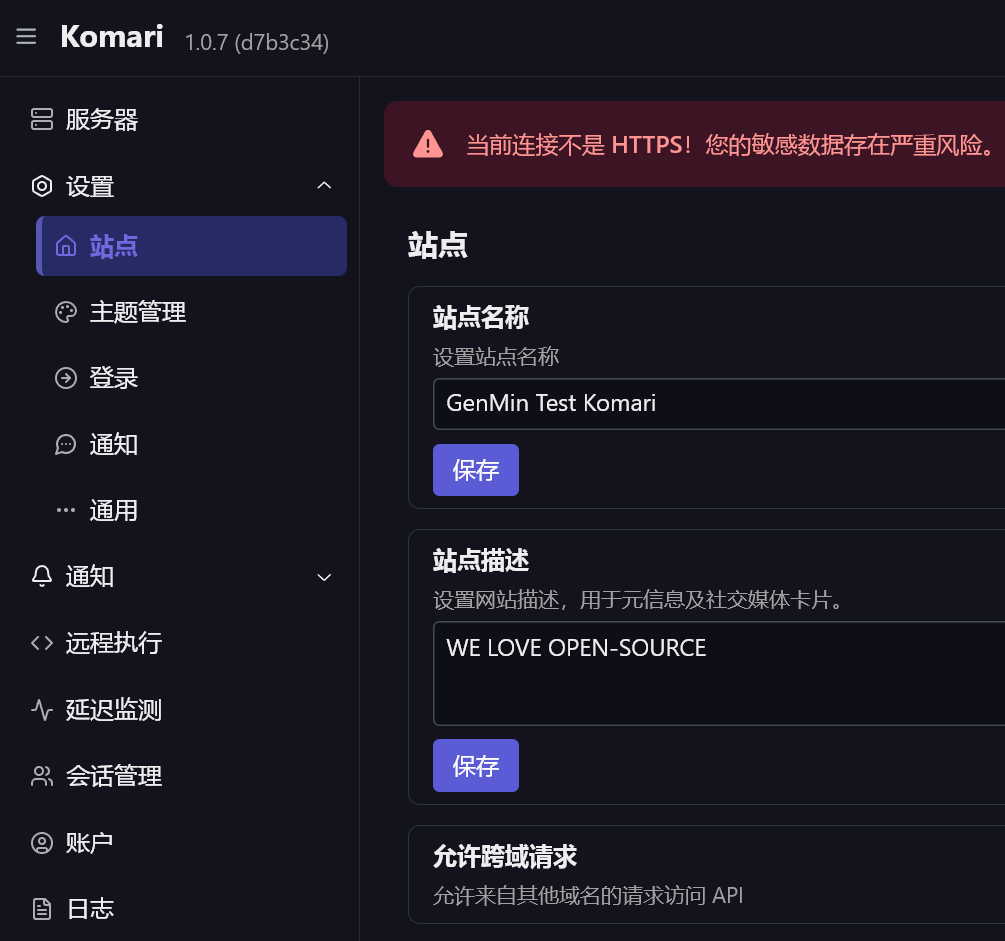Toggle the sidebar with the hamburger icon
The height and width of the screenshot is (941, 1005).
[25, 36]
